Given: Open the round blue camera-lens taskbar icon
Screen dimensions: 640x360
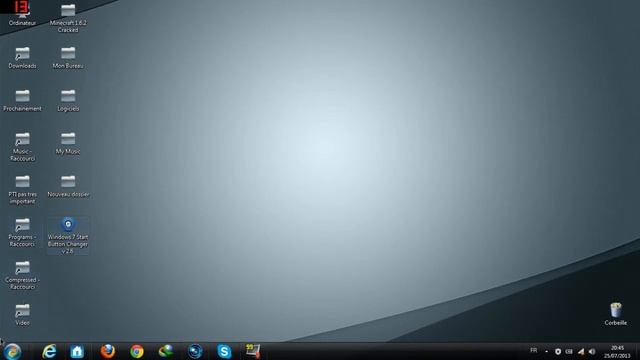Looking at the screenshot, I should pyautogui.click(x=195, y=351).
